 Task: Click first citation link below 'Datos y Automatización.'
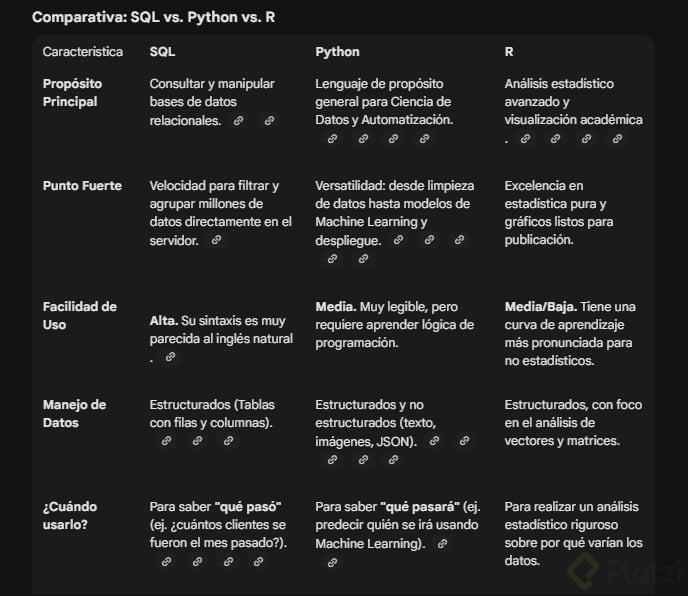pos(332,139)
